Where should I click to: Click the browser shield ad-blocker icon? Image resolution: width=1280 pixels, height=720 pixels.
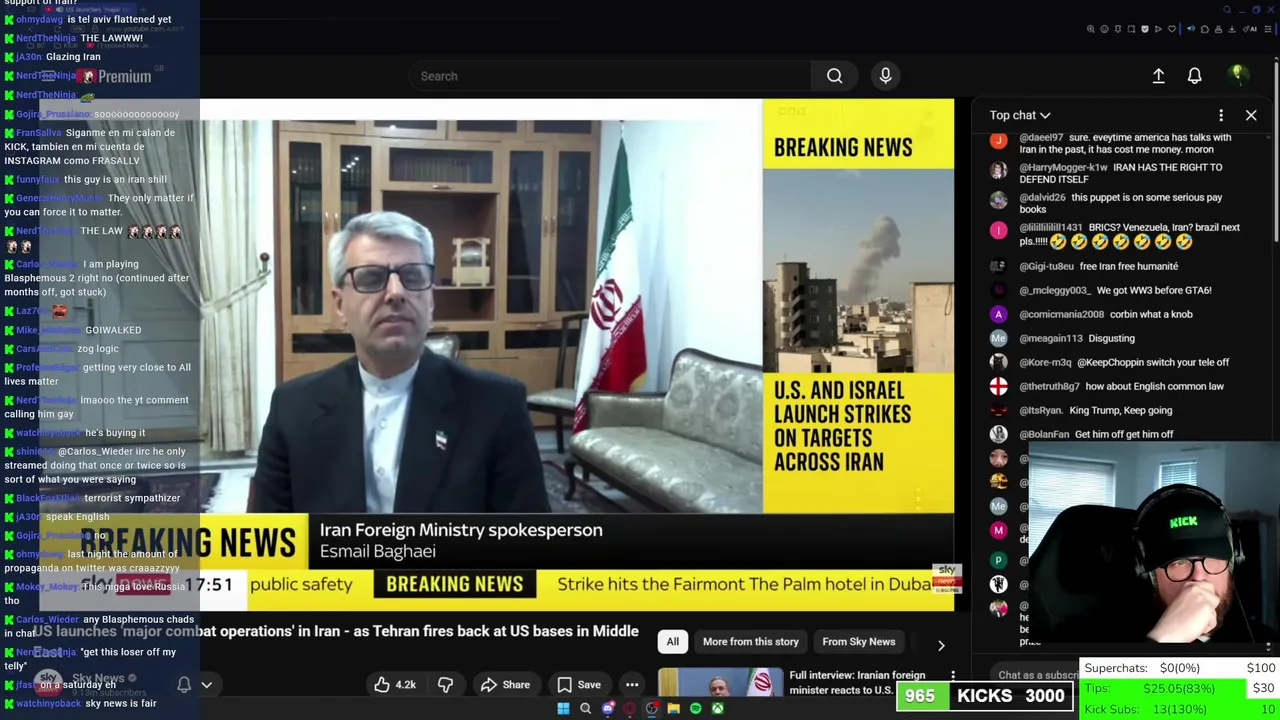pos(1145,29)
